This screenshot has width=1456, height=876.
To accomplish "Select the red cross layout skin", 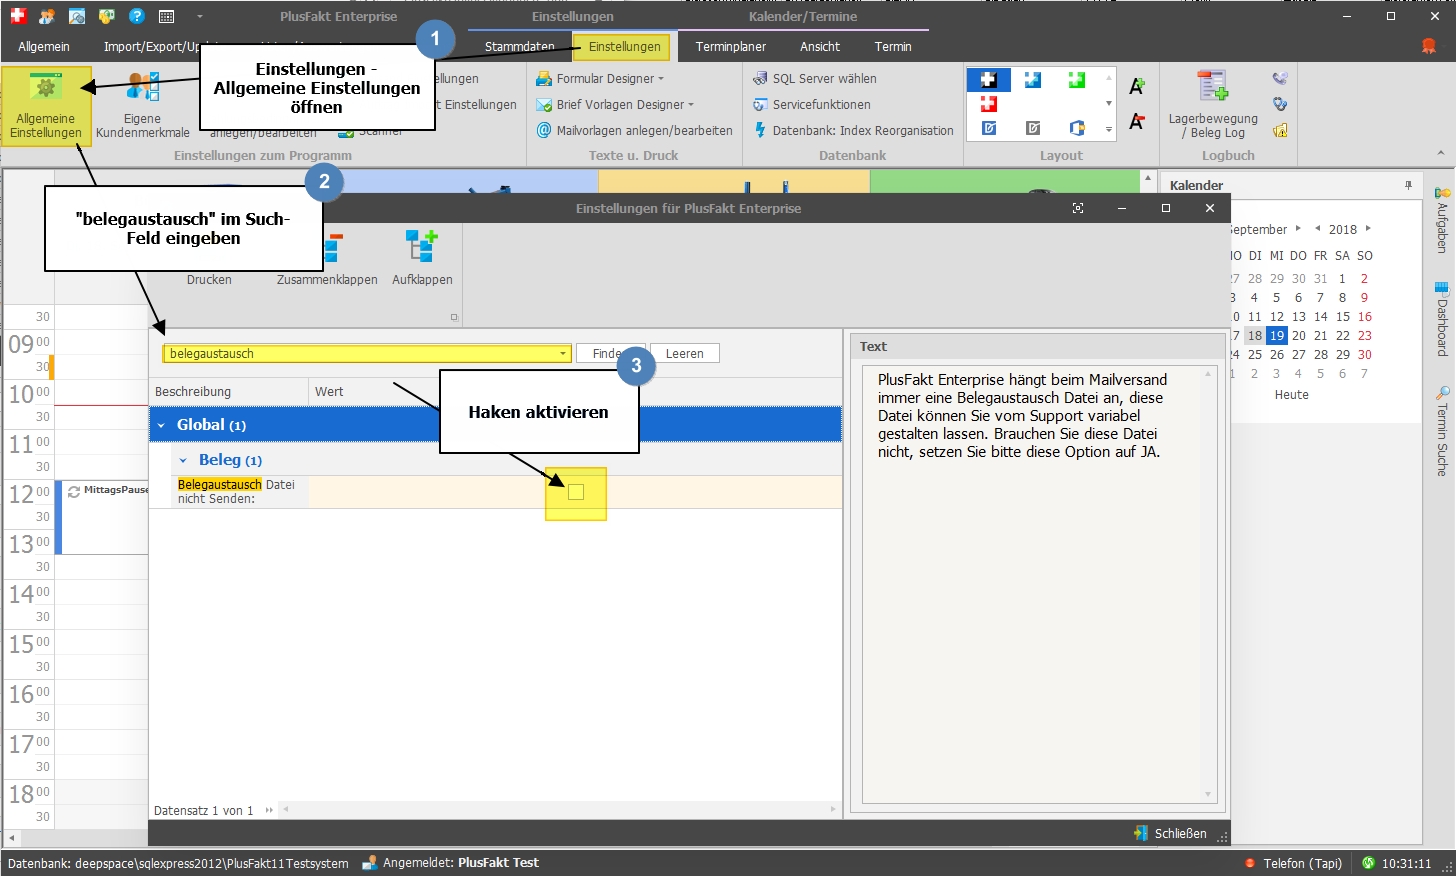I will point(989,104).
